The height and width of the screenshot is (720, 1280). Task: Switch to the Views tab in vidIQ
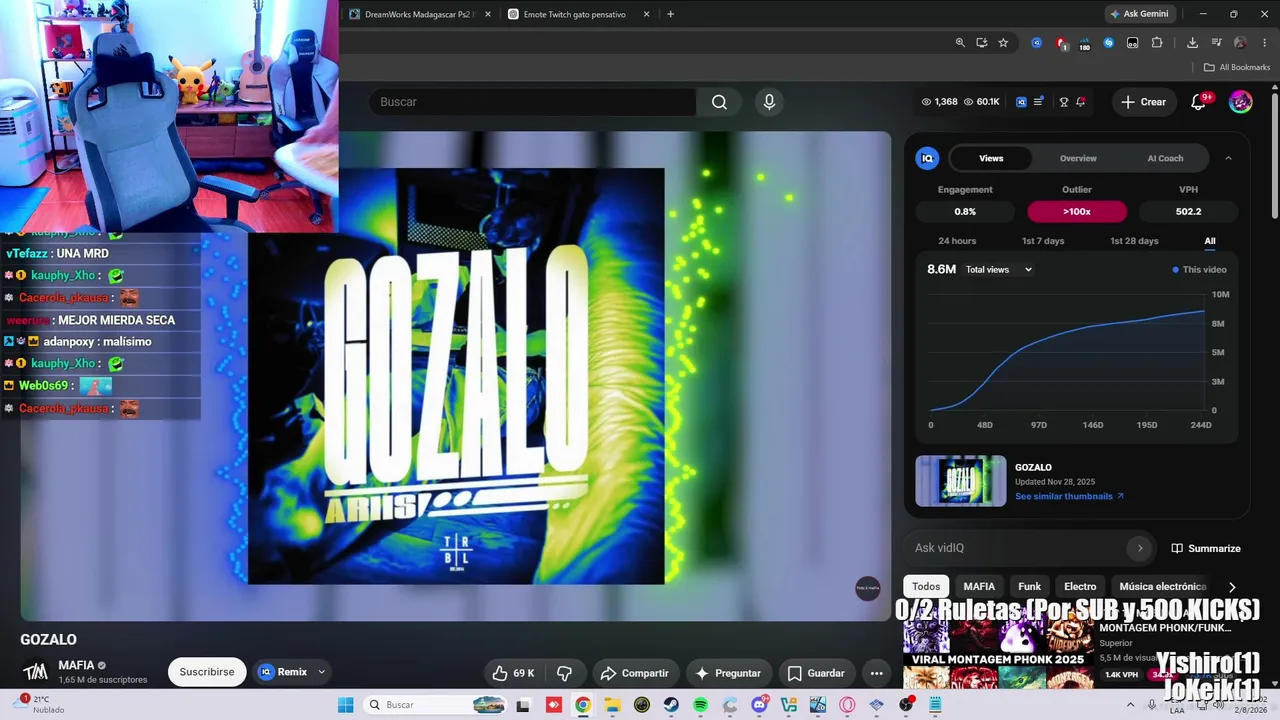[x=991, y=158]
